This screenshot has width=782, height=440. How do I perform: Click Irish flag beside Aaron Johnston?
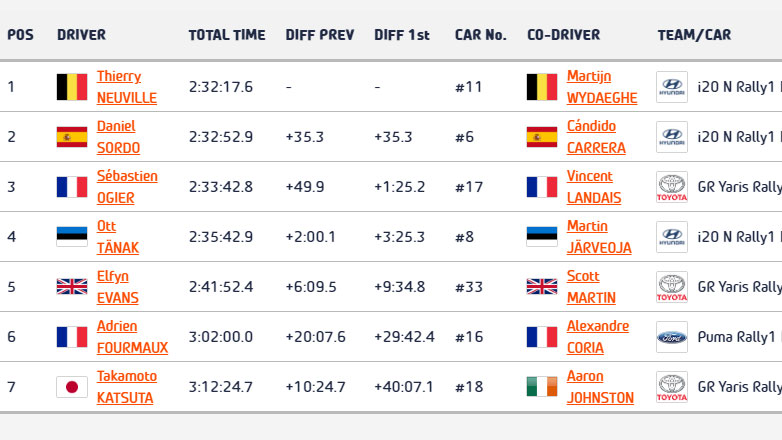pyautogui.click(x=542, y=387)
